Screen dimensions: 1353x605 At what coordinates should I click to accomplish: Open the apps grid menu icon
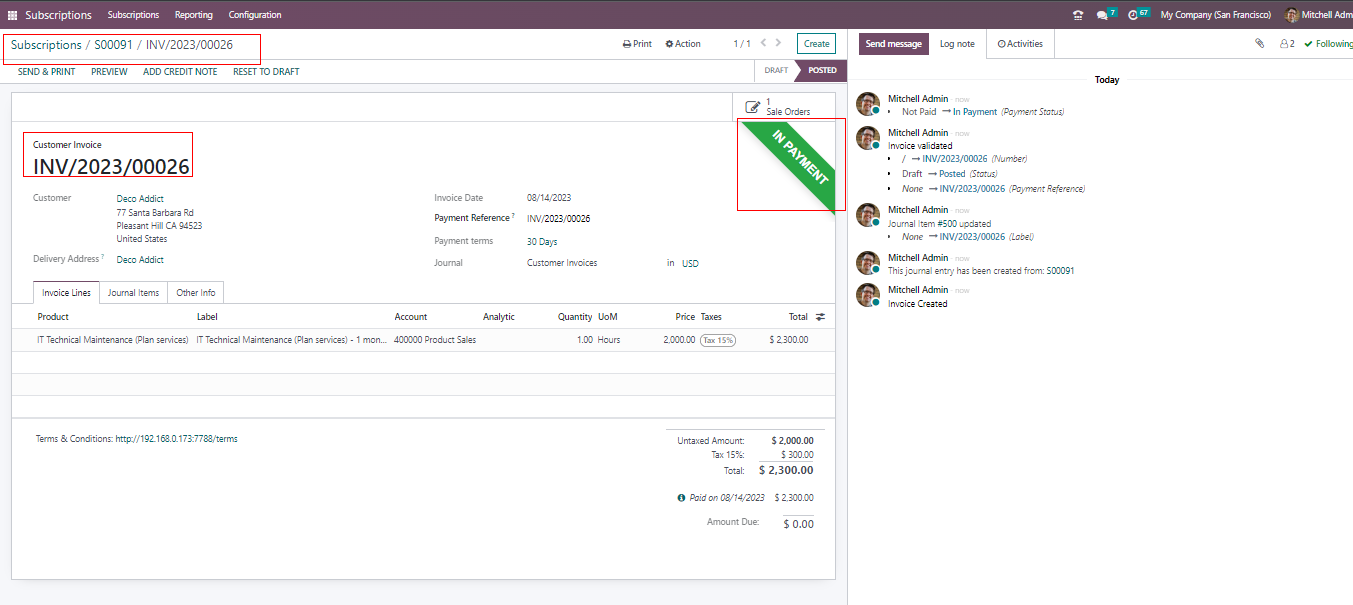click(x=13, y=15)
